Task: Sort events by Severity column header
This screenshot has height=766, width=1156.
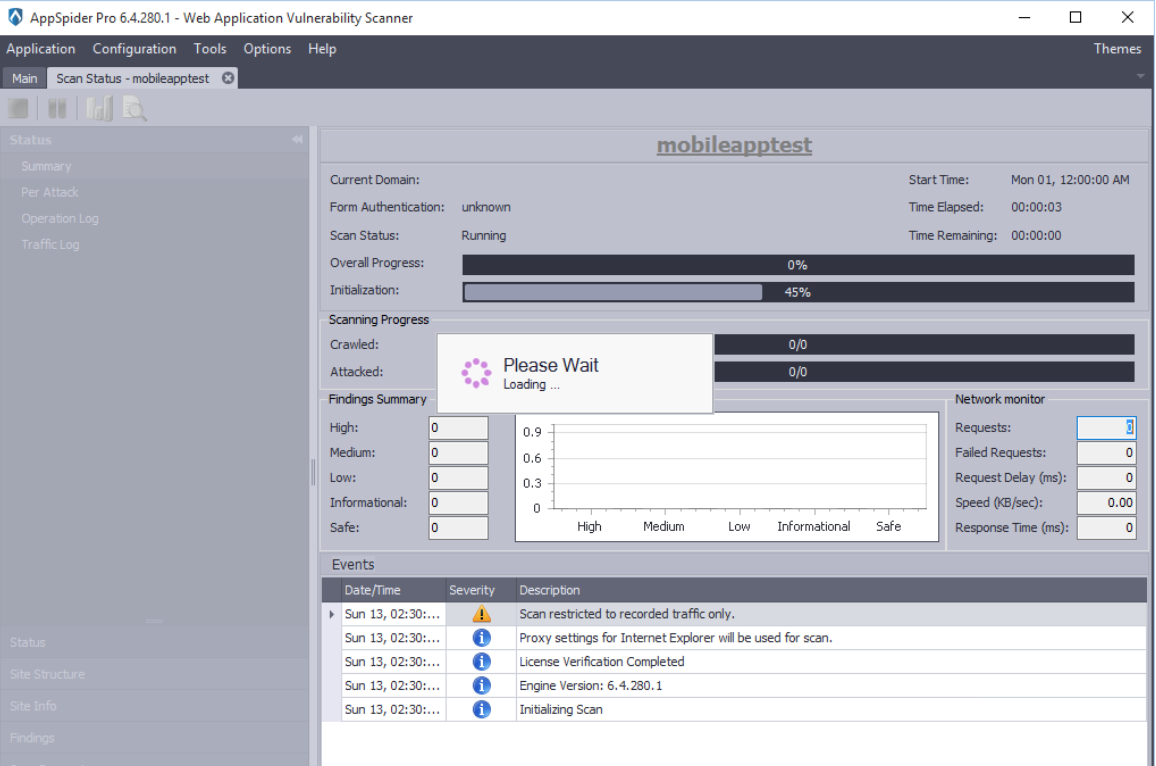Action: click(x=480, y=590)
